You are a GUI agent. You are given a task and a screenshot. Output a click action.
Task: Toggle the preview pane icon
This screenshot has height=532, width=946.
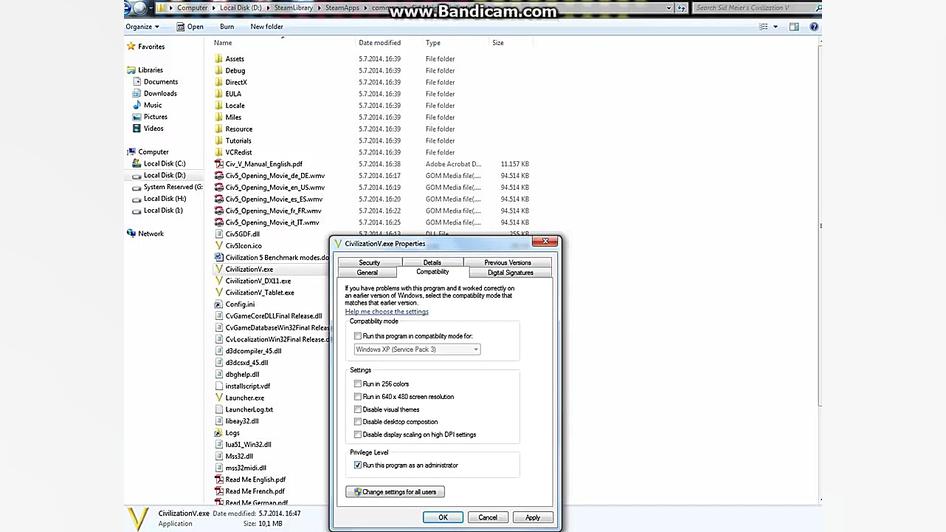point(794,27)
